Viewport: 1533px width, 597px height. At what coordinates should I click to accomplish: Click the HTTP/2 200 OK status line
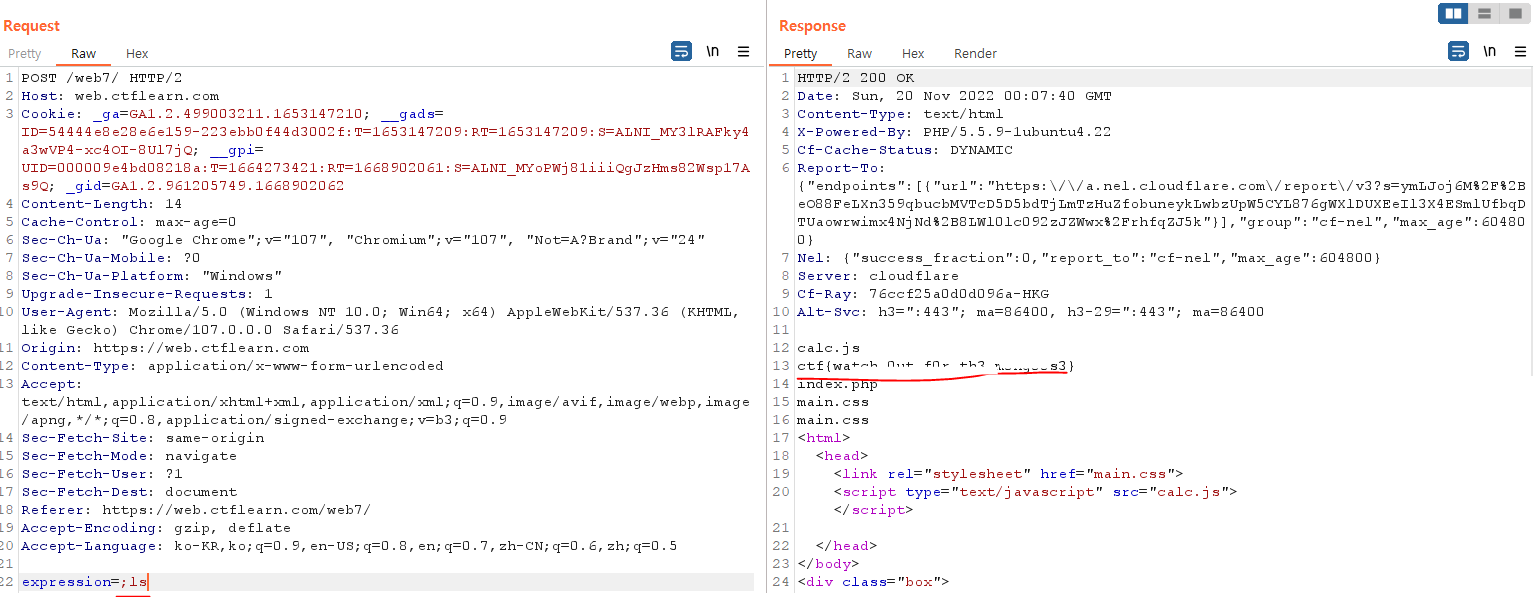(x=855, y=78)
